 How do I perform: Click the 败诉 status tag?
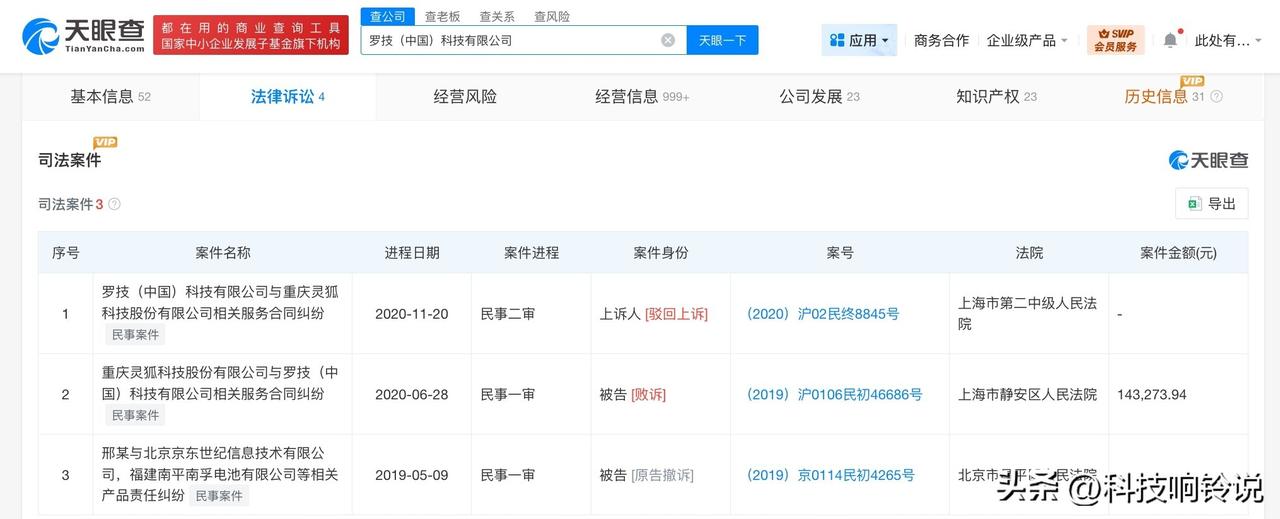click(648, 395)
